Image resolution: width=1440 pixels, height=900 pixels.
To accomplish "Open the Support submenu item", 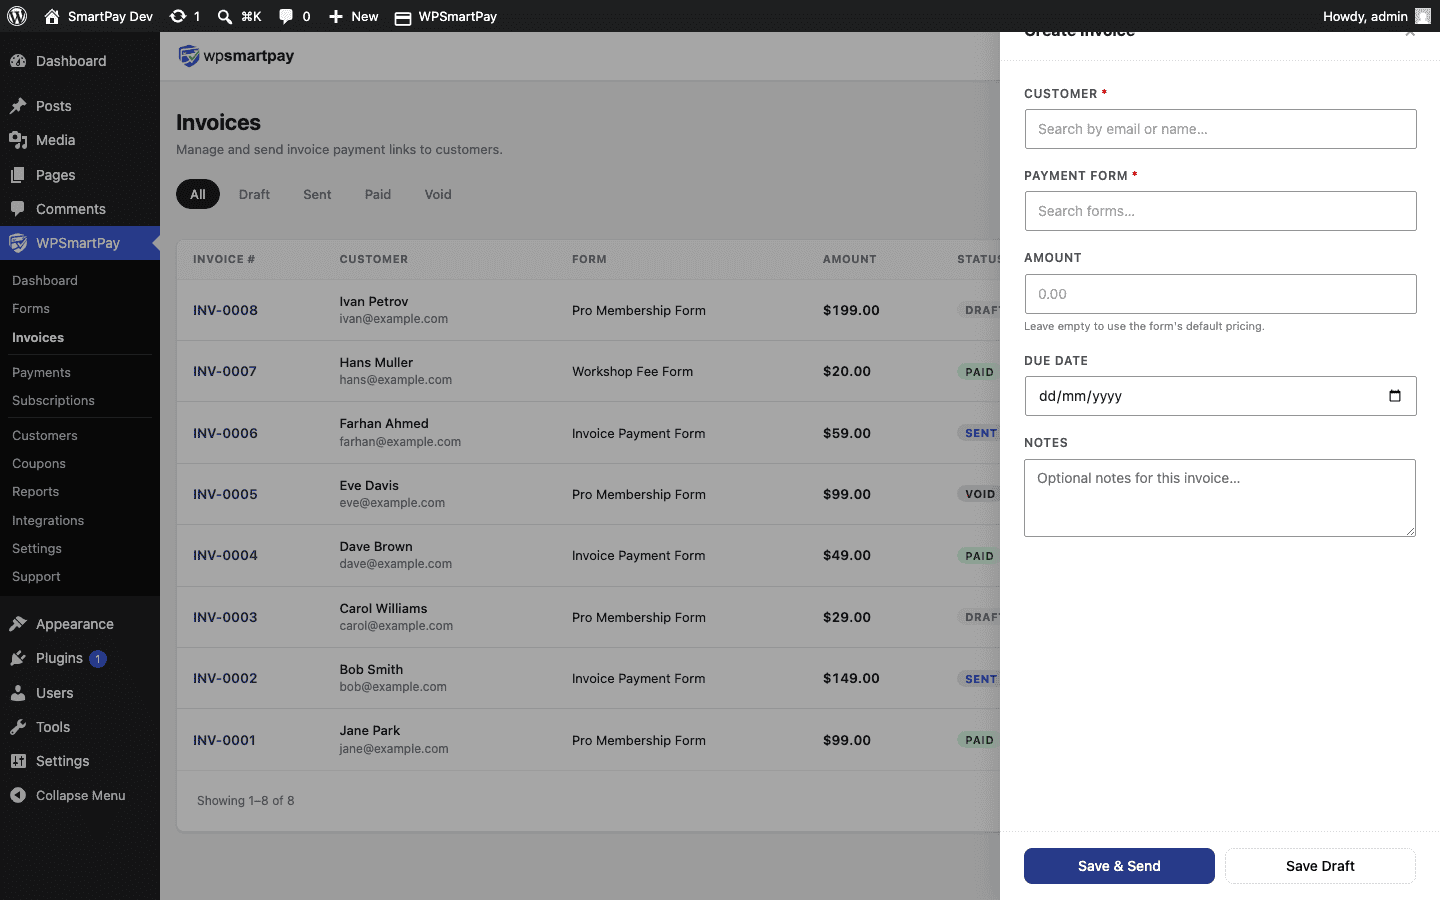I will [x=36, y=576].
